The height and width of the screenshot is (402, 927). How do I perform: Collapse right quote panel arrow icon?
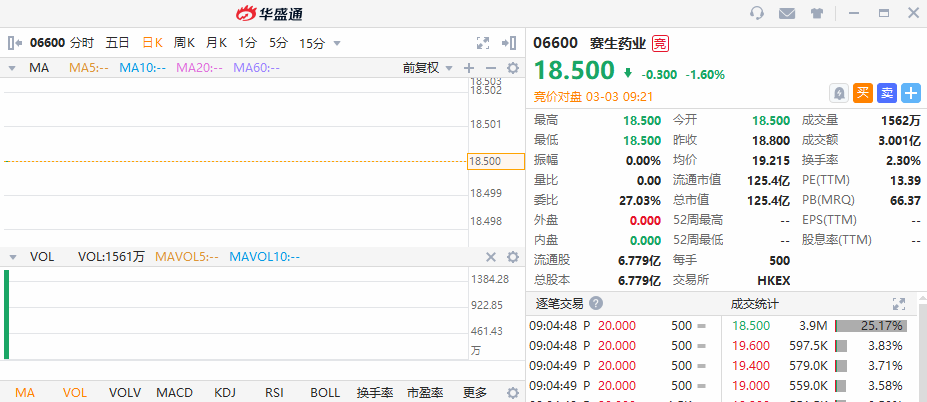click(509, 43)
